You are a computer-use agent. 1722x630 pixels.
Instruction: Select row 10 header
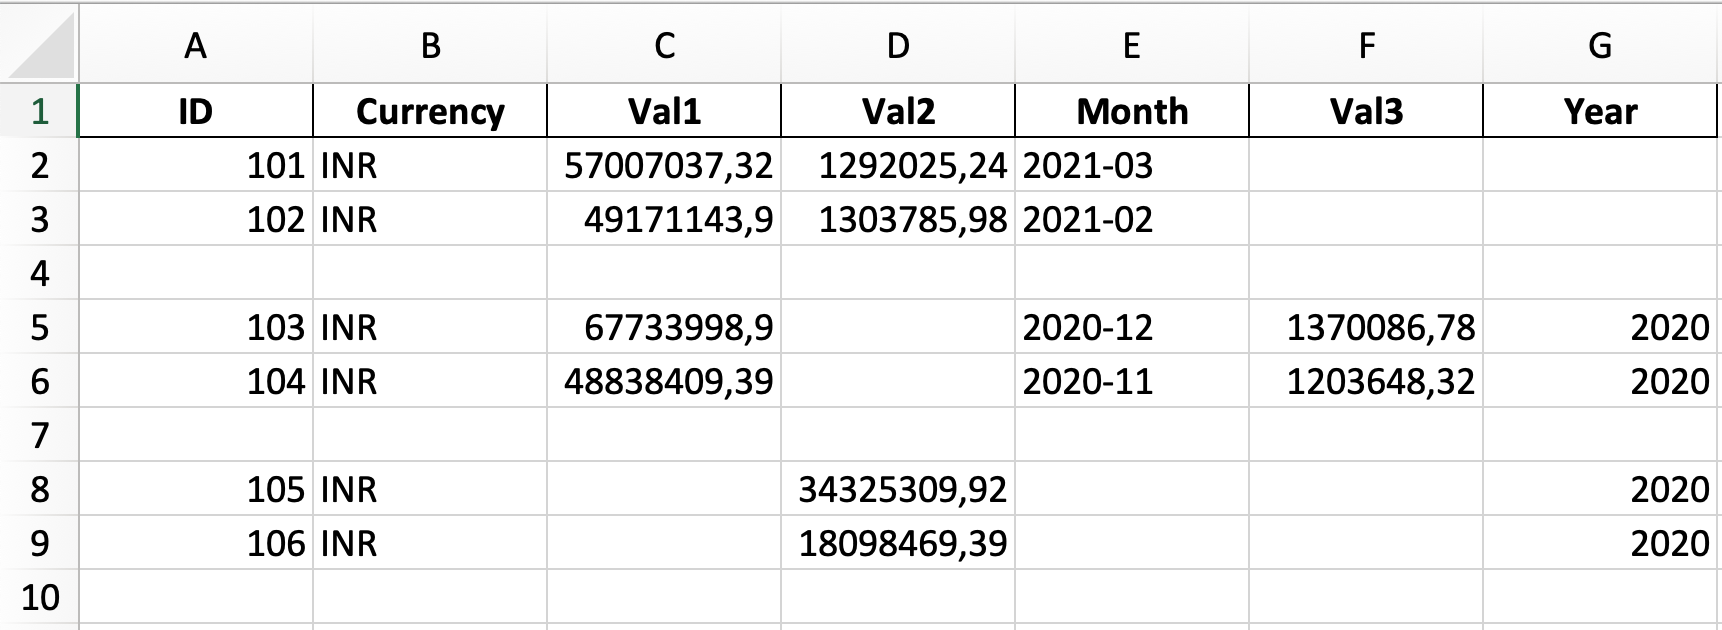[39, 597]
